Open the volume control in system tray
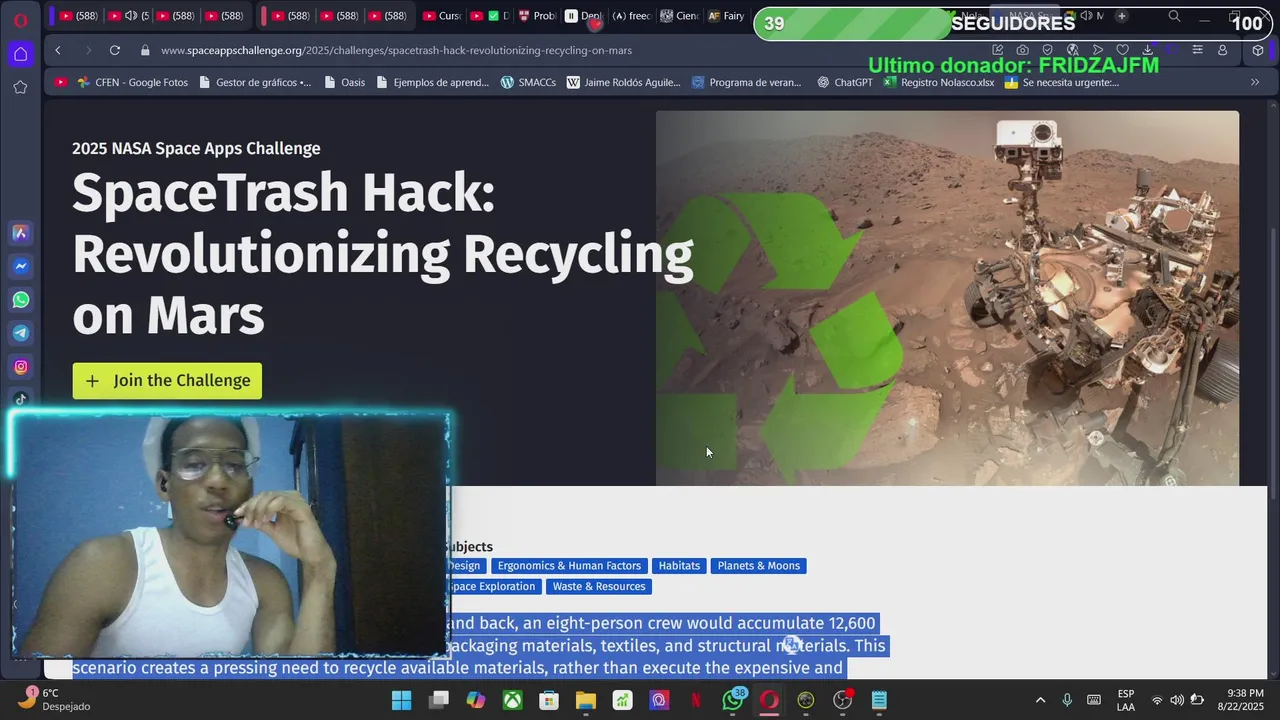 1177,700
